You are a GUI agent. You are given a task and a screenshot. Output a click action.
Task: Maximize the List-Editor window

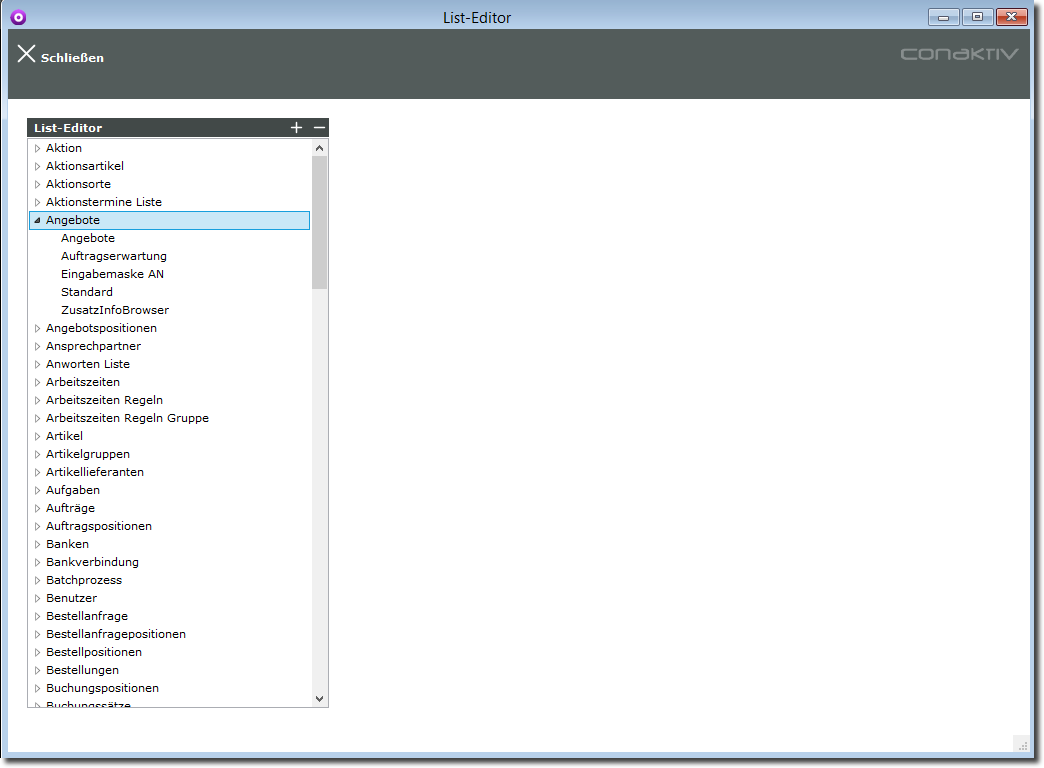977,17
